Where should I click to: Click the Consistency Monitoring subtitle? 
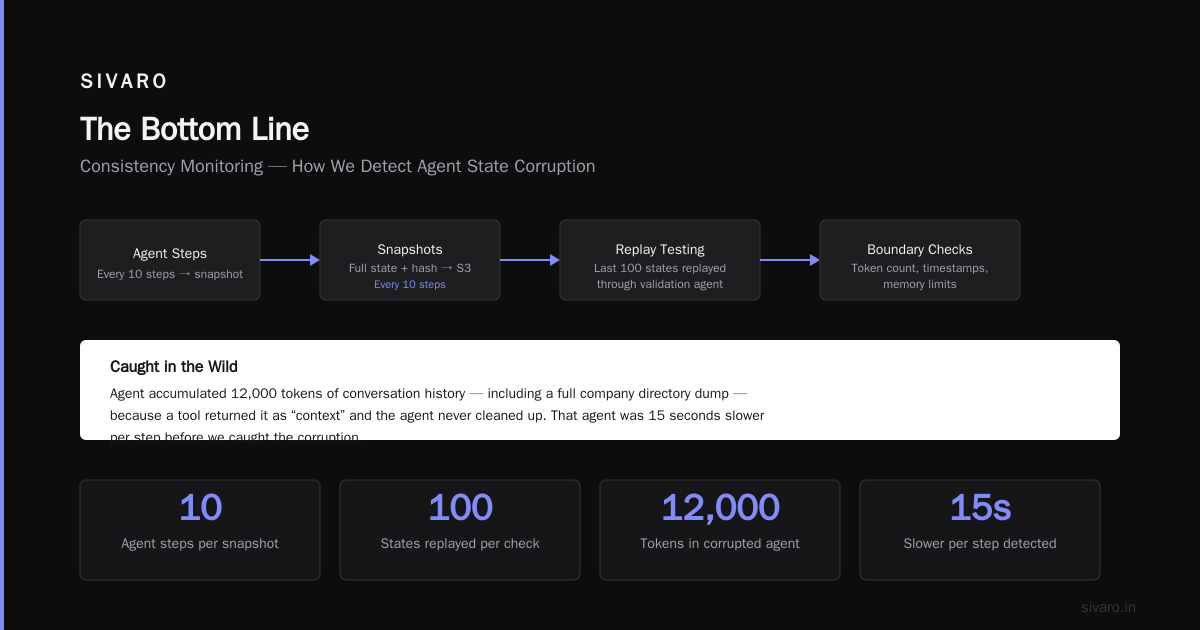click(x=337, y=166)
